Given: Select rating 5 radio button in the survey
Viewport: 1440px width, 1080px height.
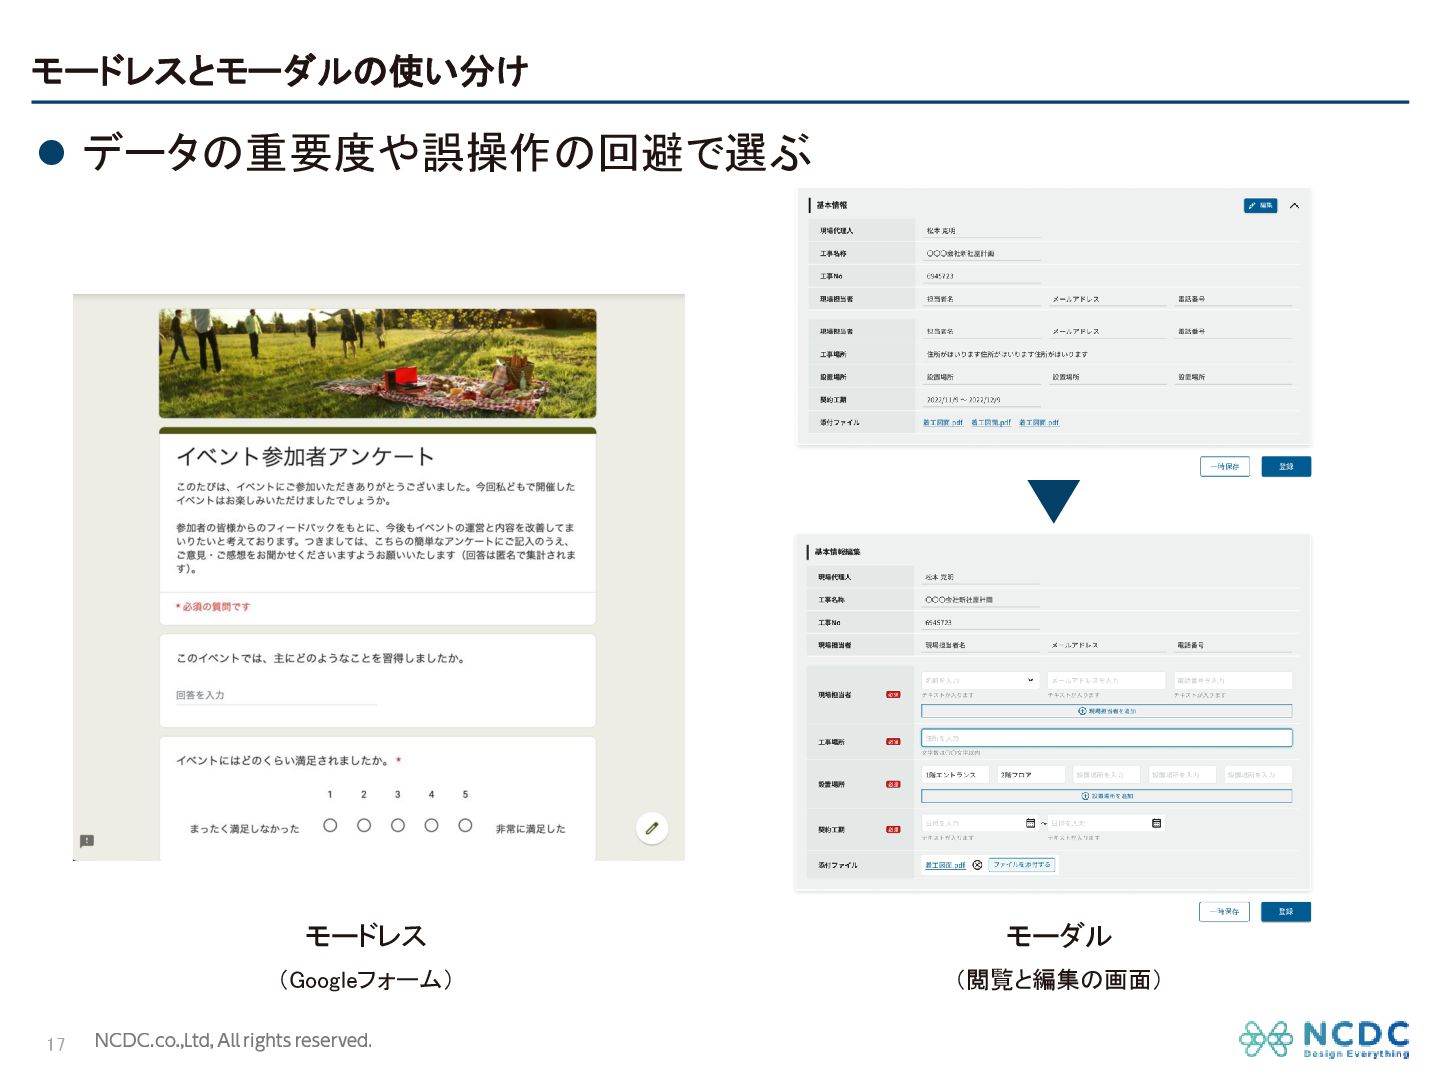Looking at the screenshot, I should click(465, 825).
